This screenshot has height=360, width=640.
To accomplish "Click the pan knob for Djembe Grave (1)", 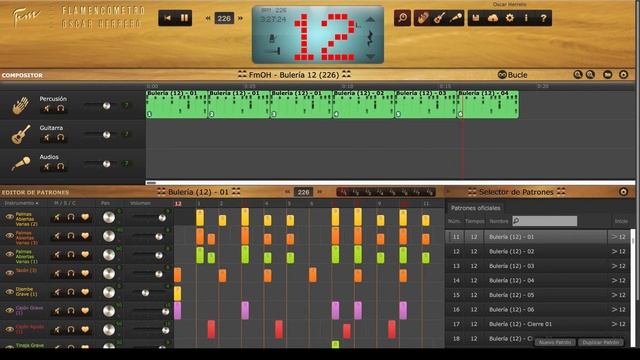I will tap(109, 292).
